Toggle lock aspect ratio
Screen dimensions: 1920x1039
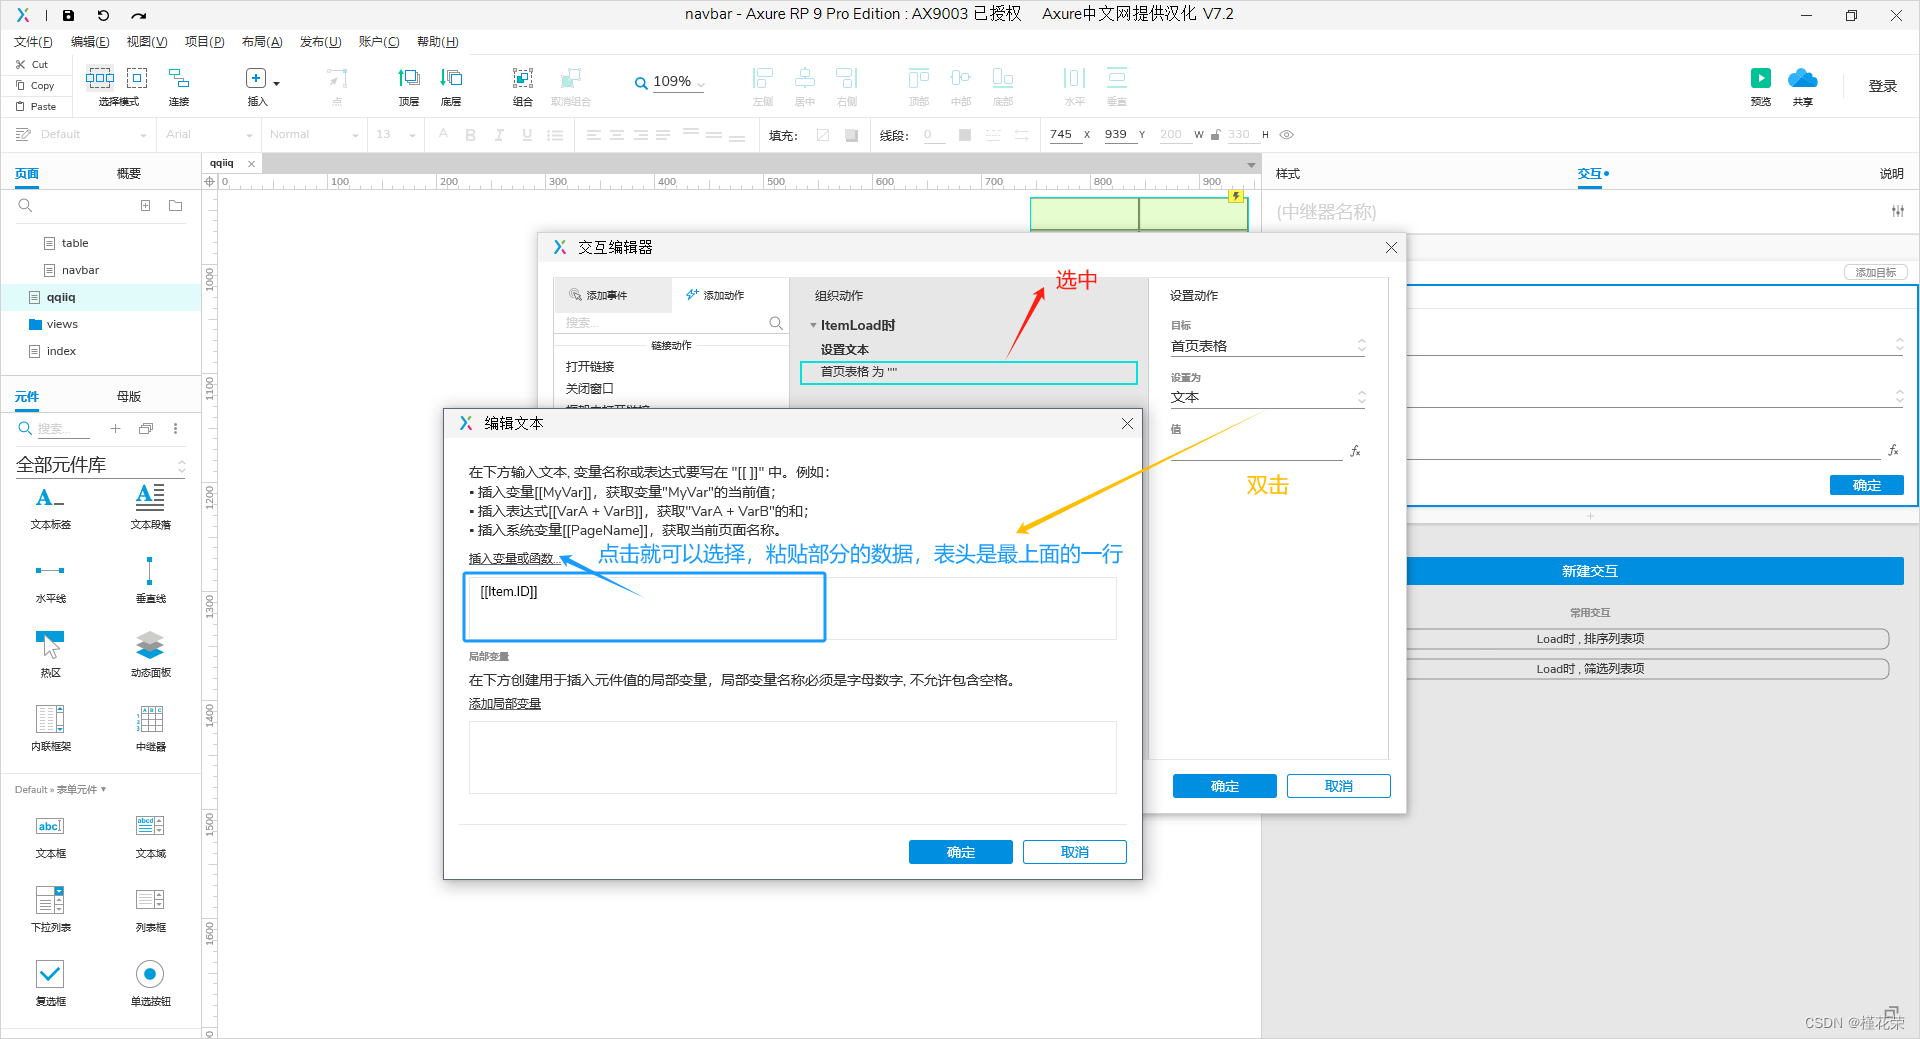1215,135
